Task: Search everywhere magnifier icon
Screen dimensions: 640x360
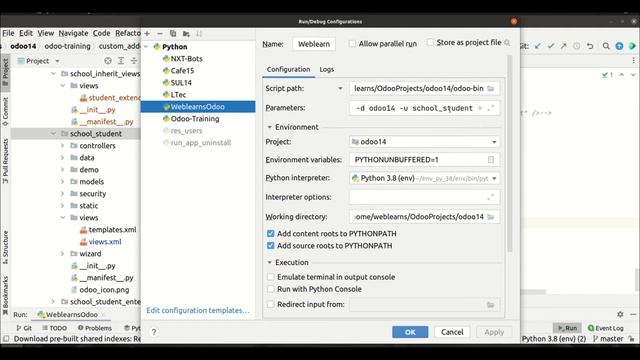Action: (x=606, y=46)
